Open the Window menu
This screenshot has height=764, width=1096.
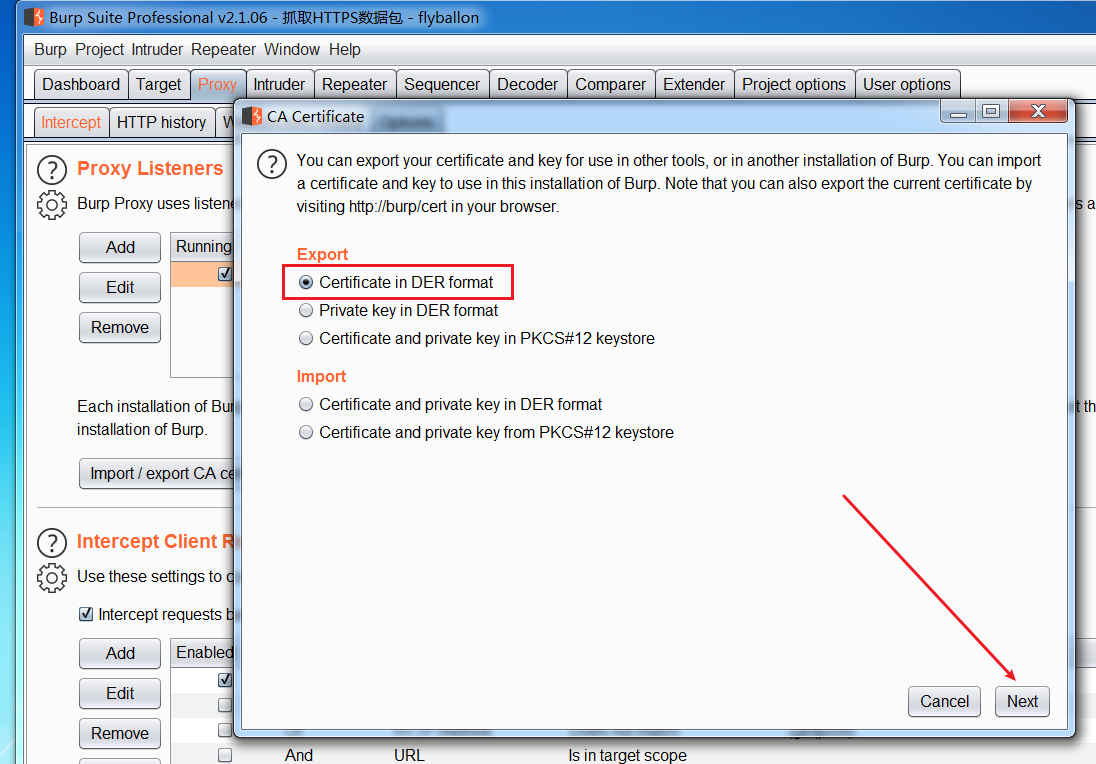tap(291, 50)
